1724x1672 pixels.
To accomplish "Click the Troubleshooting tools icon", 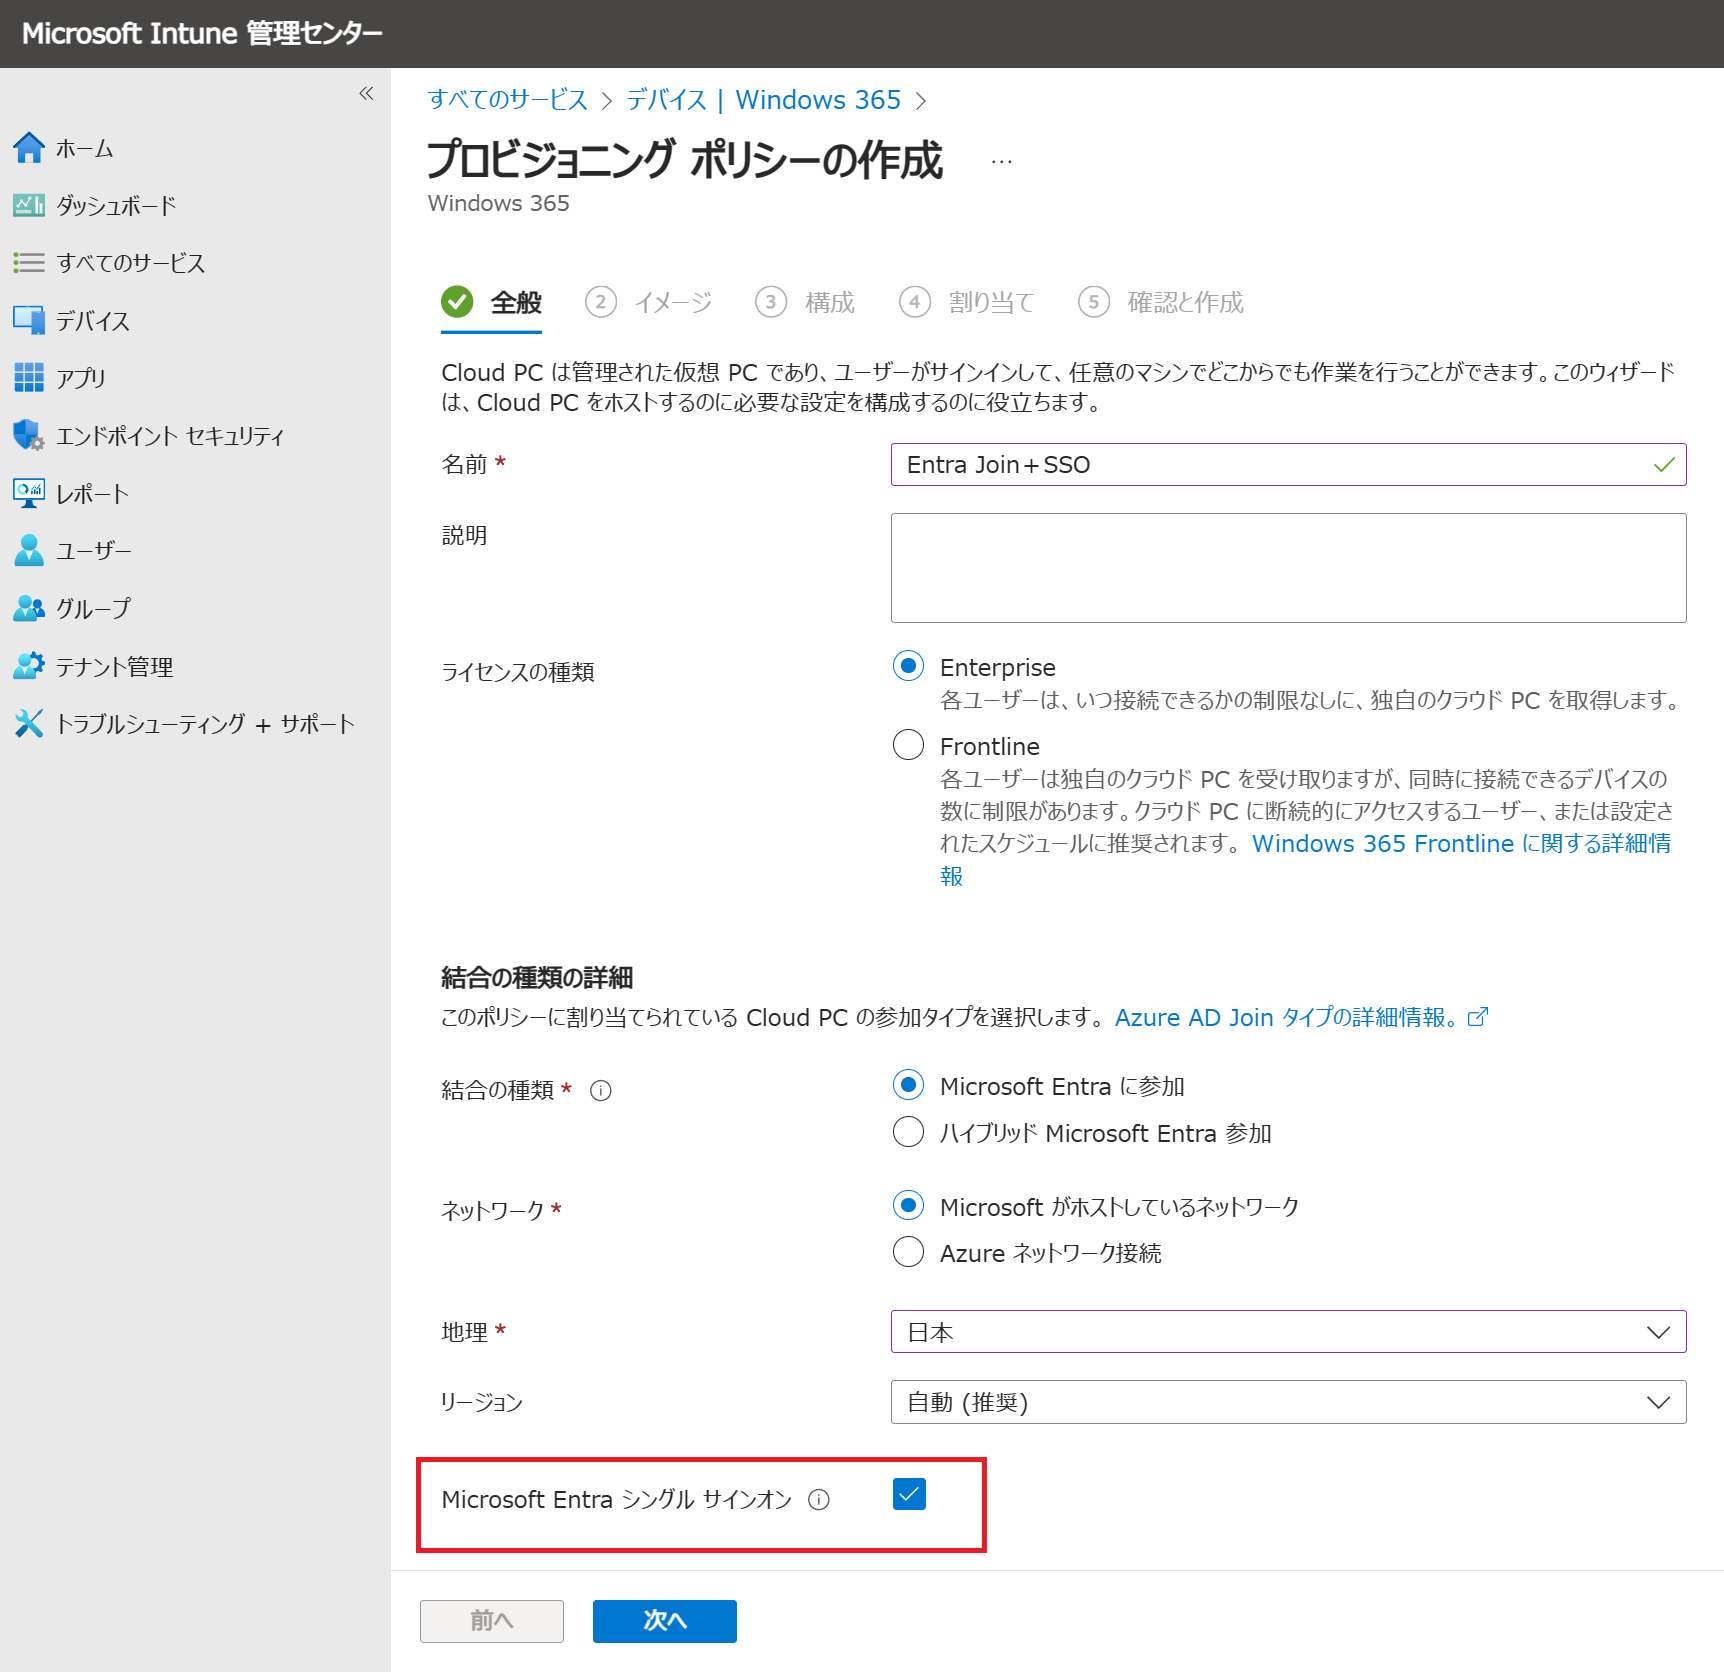I will (29, 723).
